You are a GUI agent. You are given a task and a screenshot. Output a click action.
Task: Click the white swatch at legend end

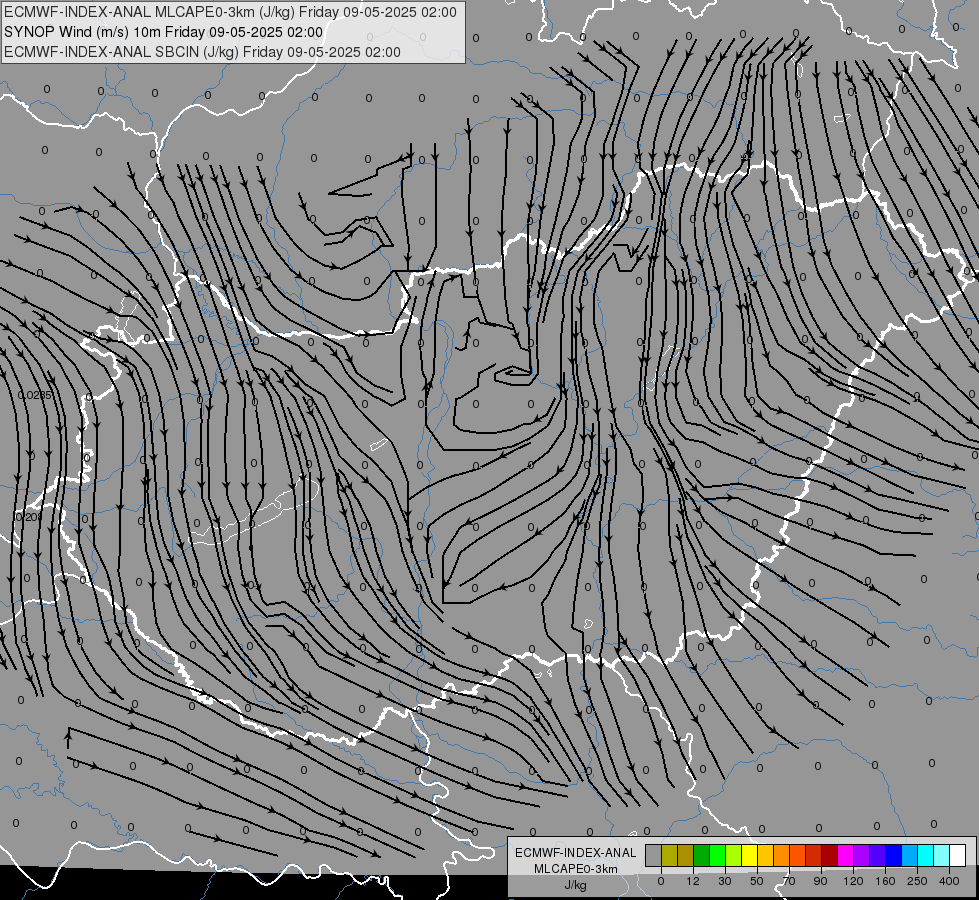958,855
